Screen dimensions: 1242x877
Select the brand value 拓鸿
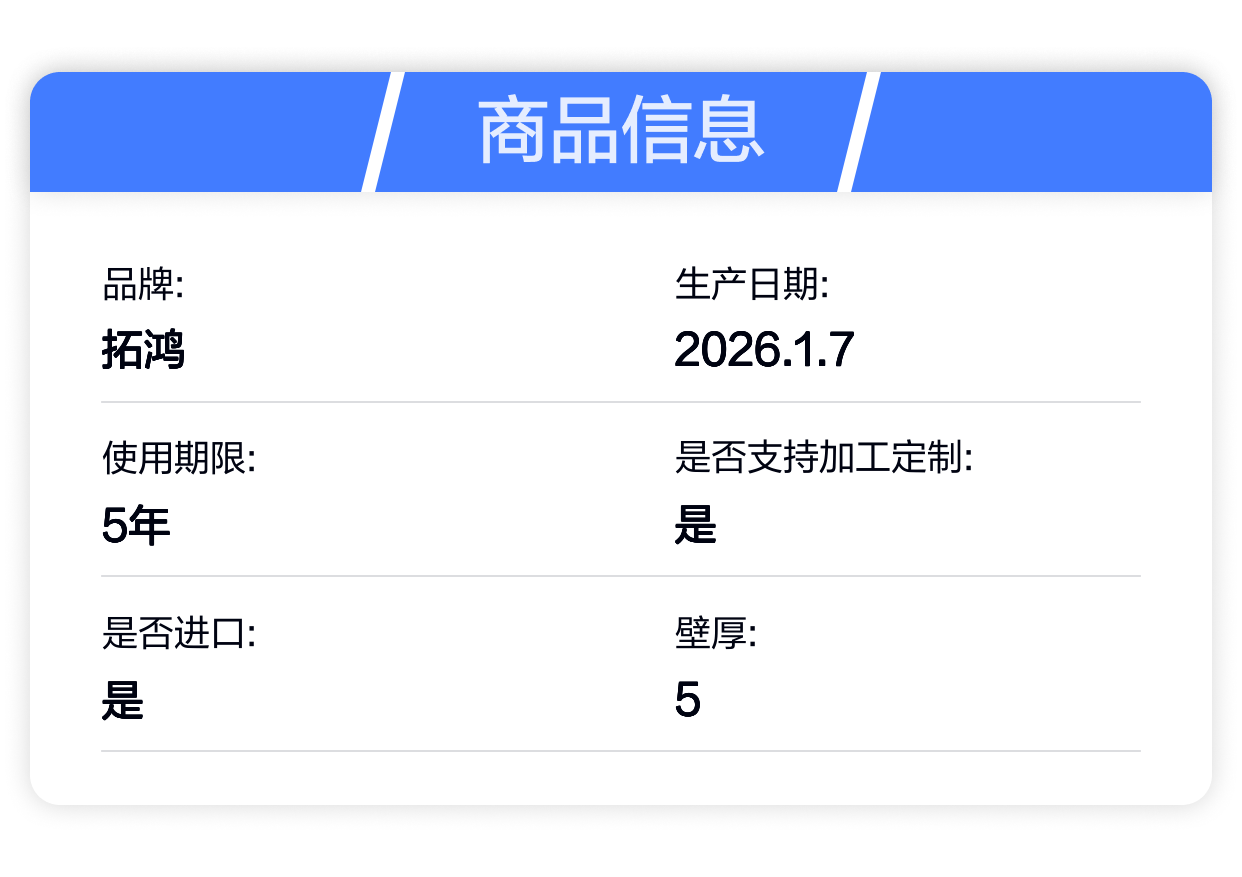tap(143, 351)
